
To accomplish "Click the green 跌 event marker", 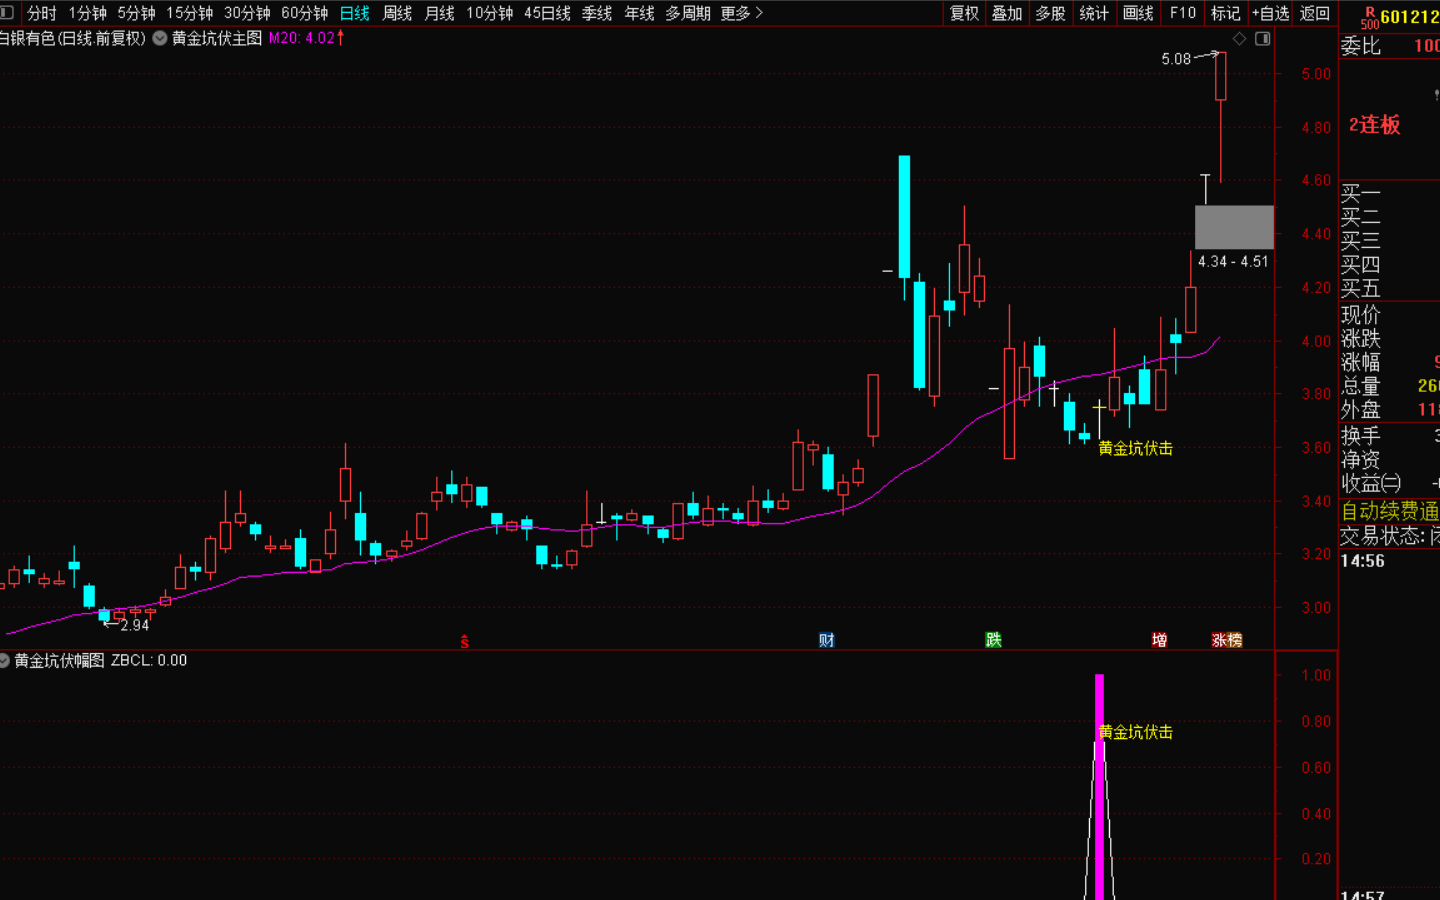I will [x=993, y=640].
